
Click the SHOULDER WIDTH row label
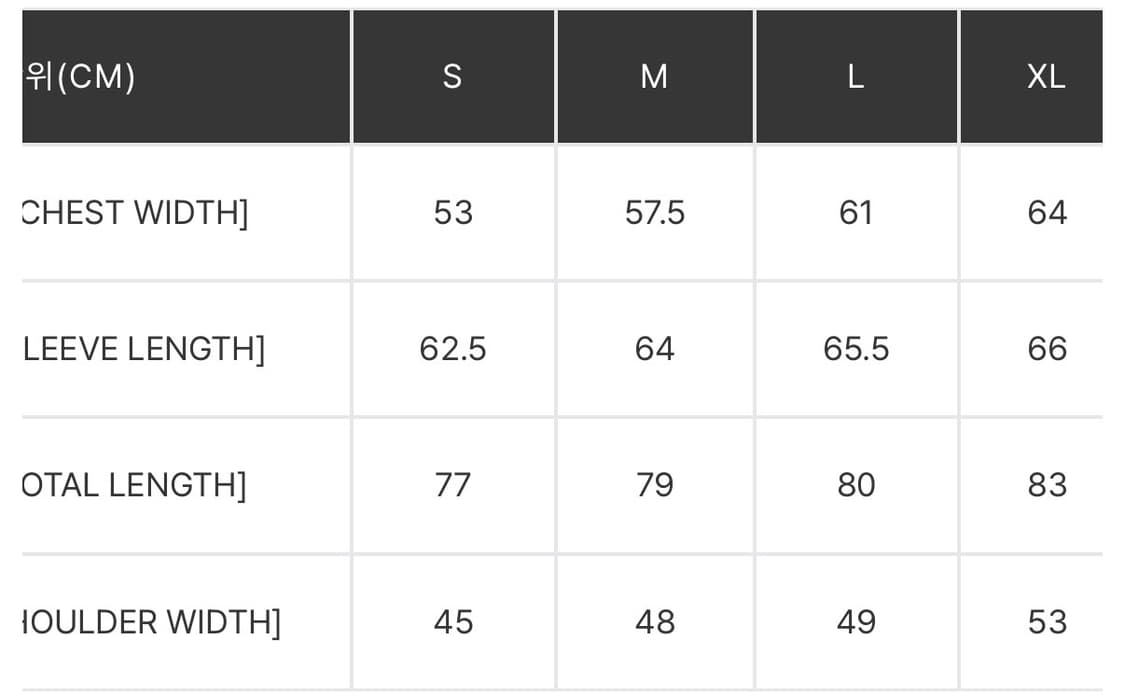[151, 622]
